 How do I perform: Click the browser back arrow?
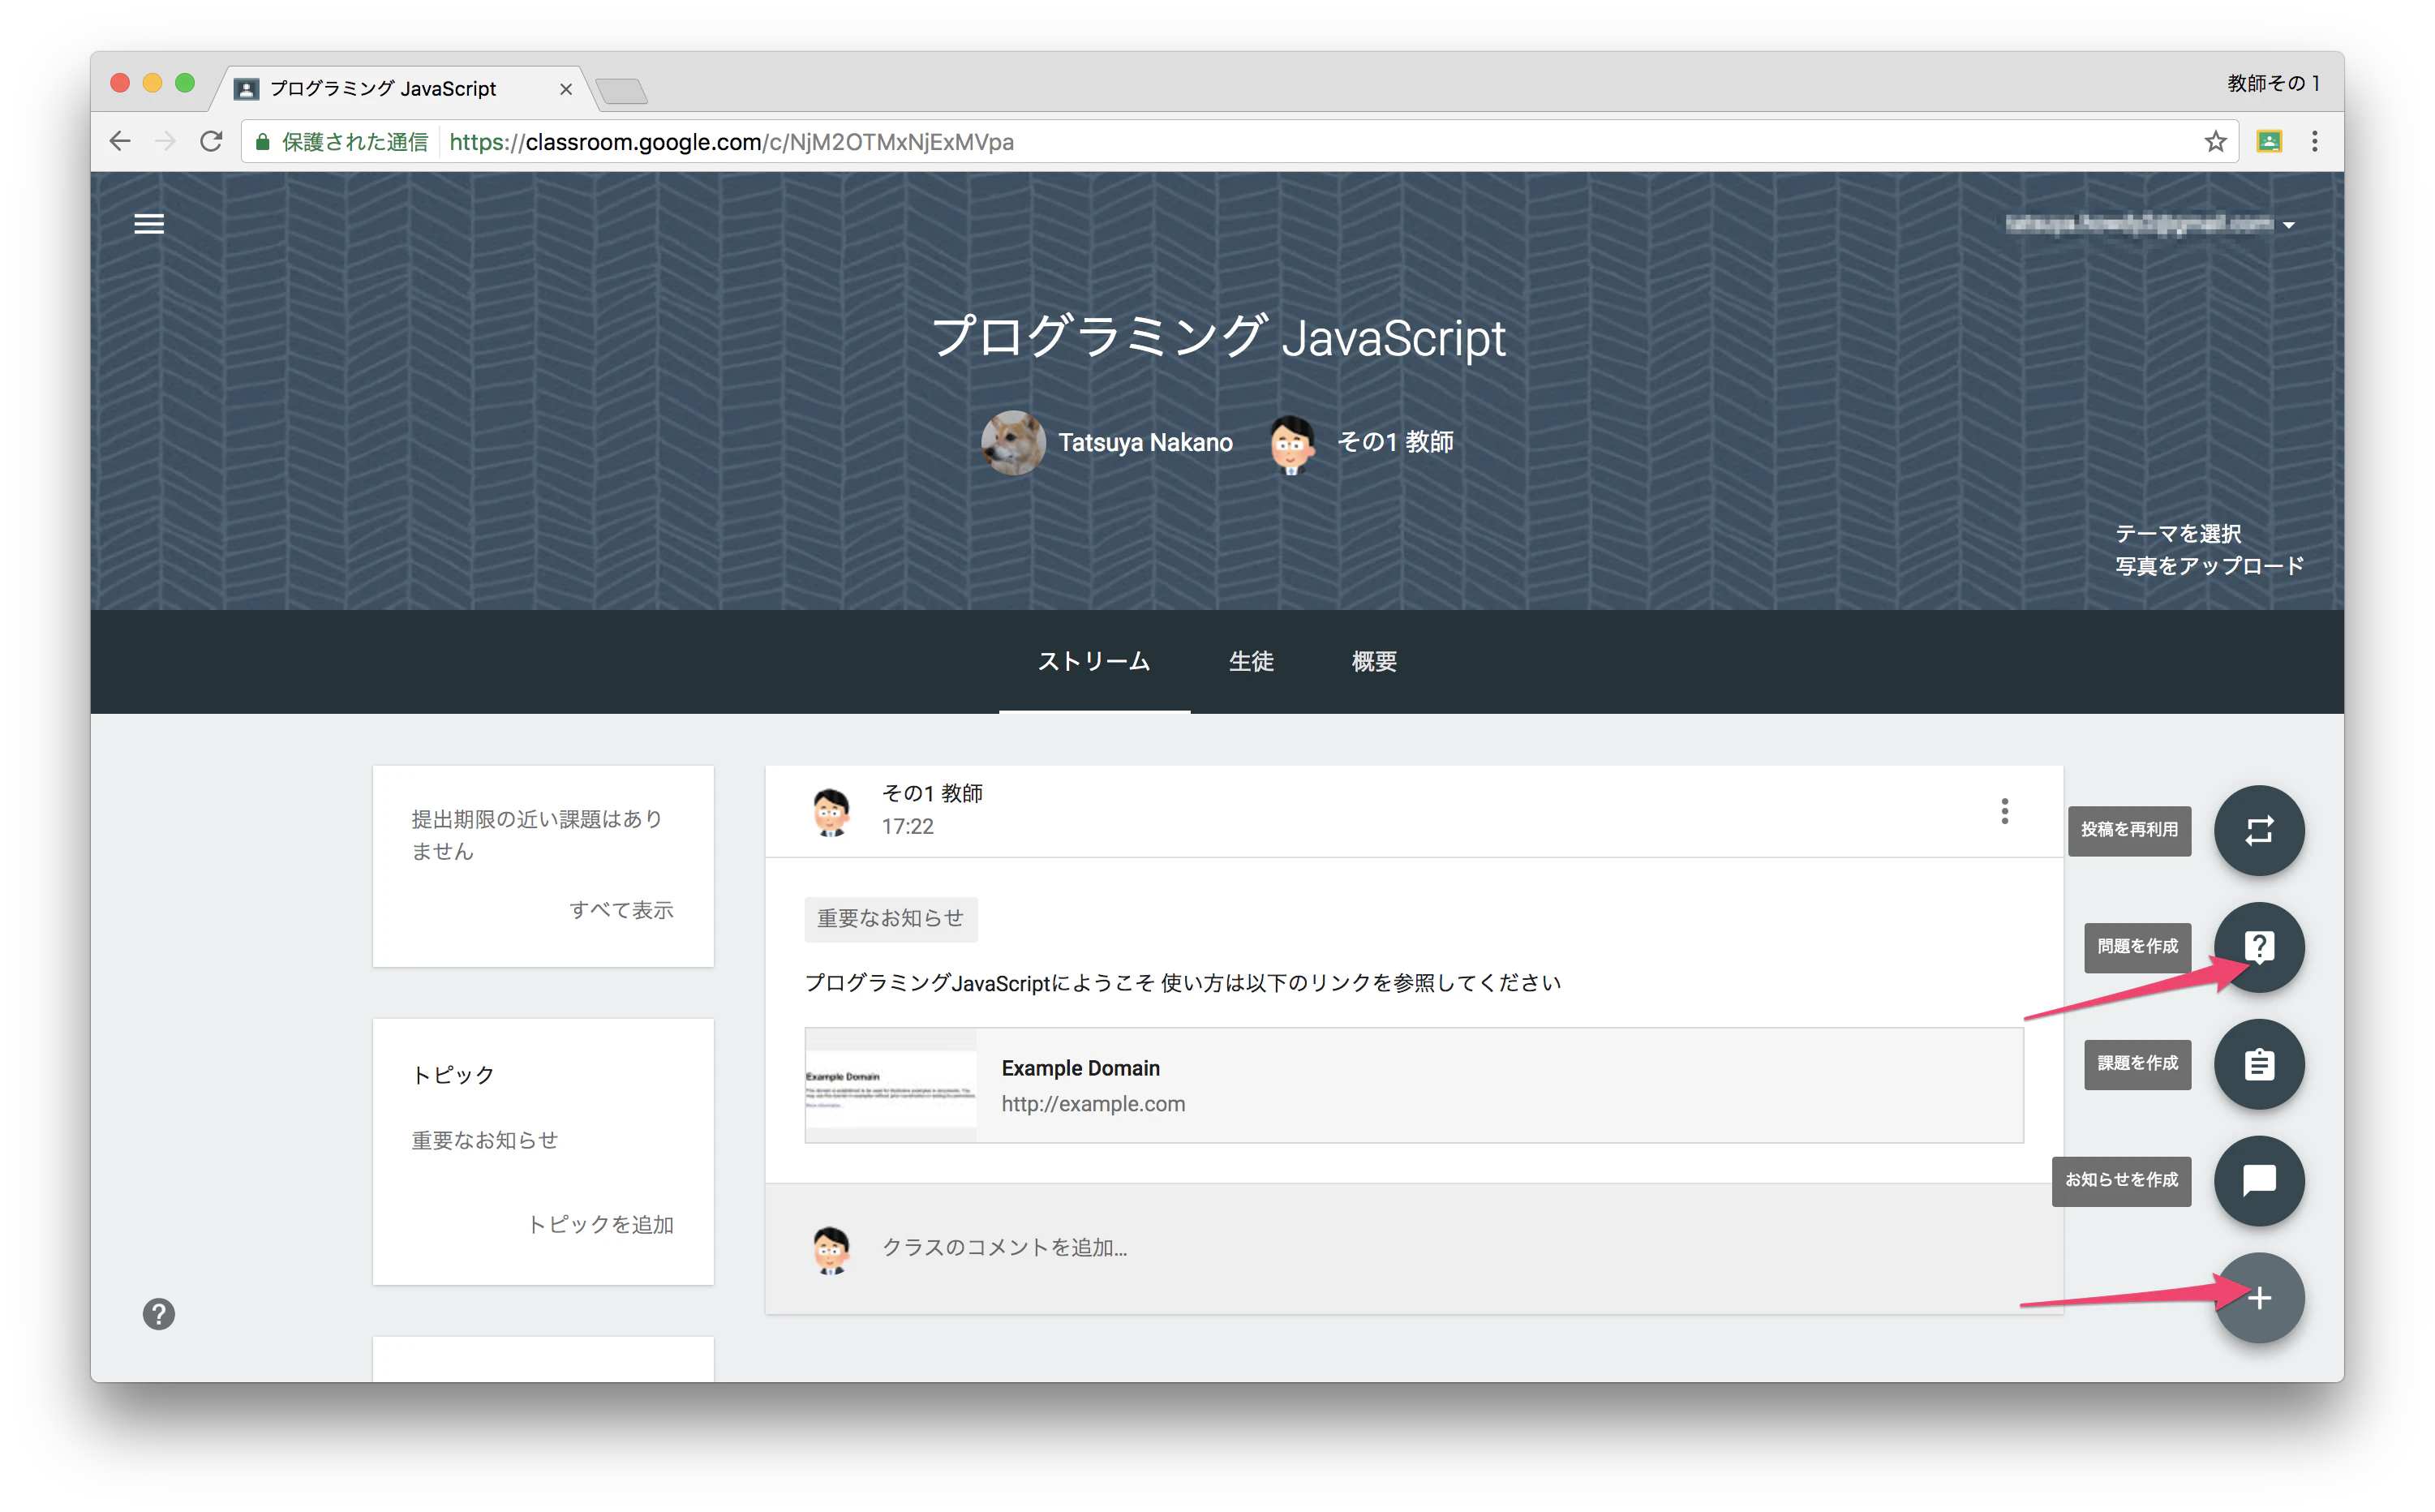(x=120, y=142)
